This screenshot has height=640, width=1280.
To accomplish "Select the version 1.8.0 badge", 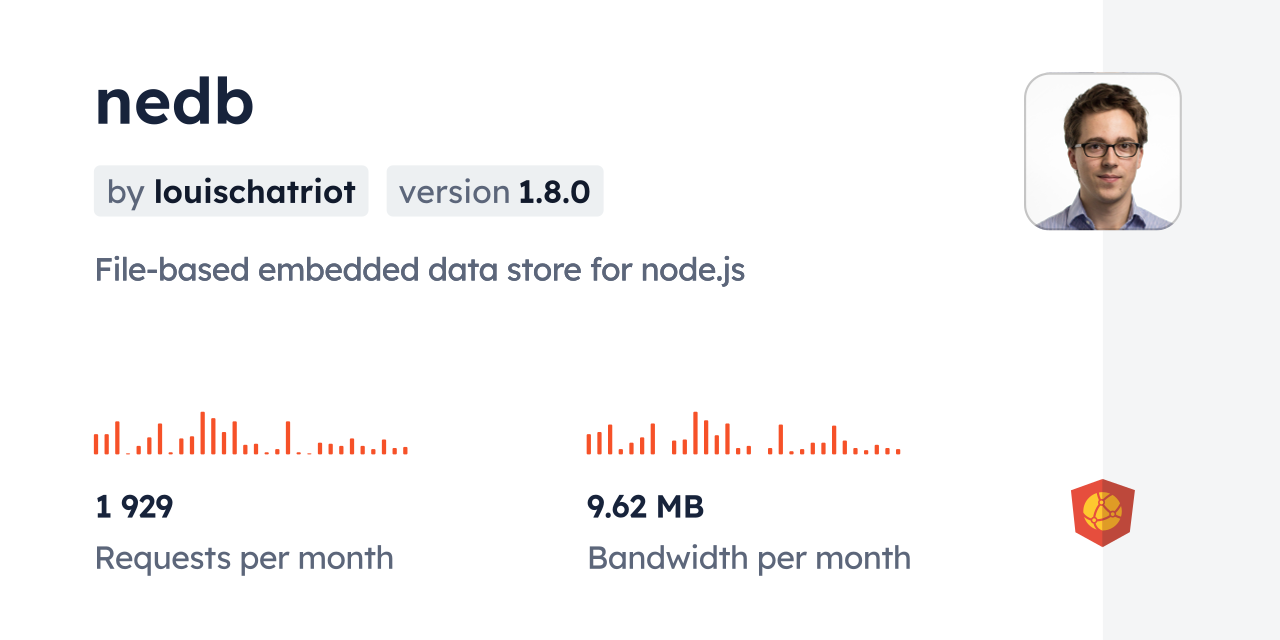I will [x=494, y=191].
